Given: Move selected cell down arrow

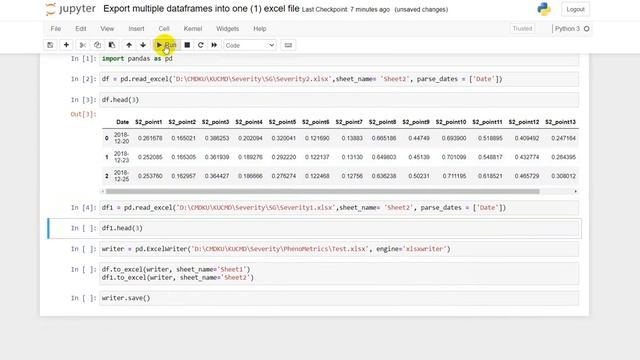Looking at the screenshot, I should pyautogui.click(x=143, y=45).
